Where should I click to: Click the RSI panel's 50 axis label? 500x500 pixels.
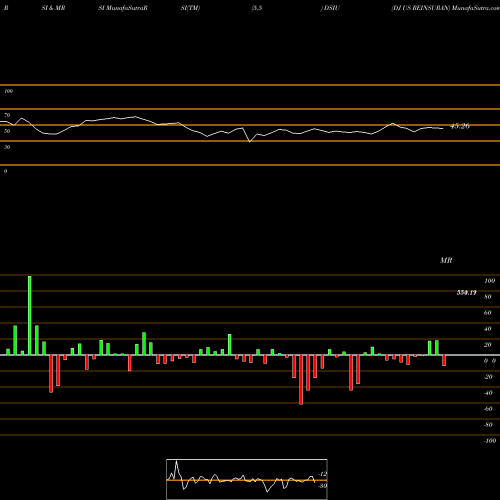7,131
